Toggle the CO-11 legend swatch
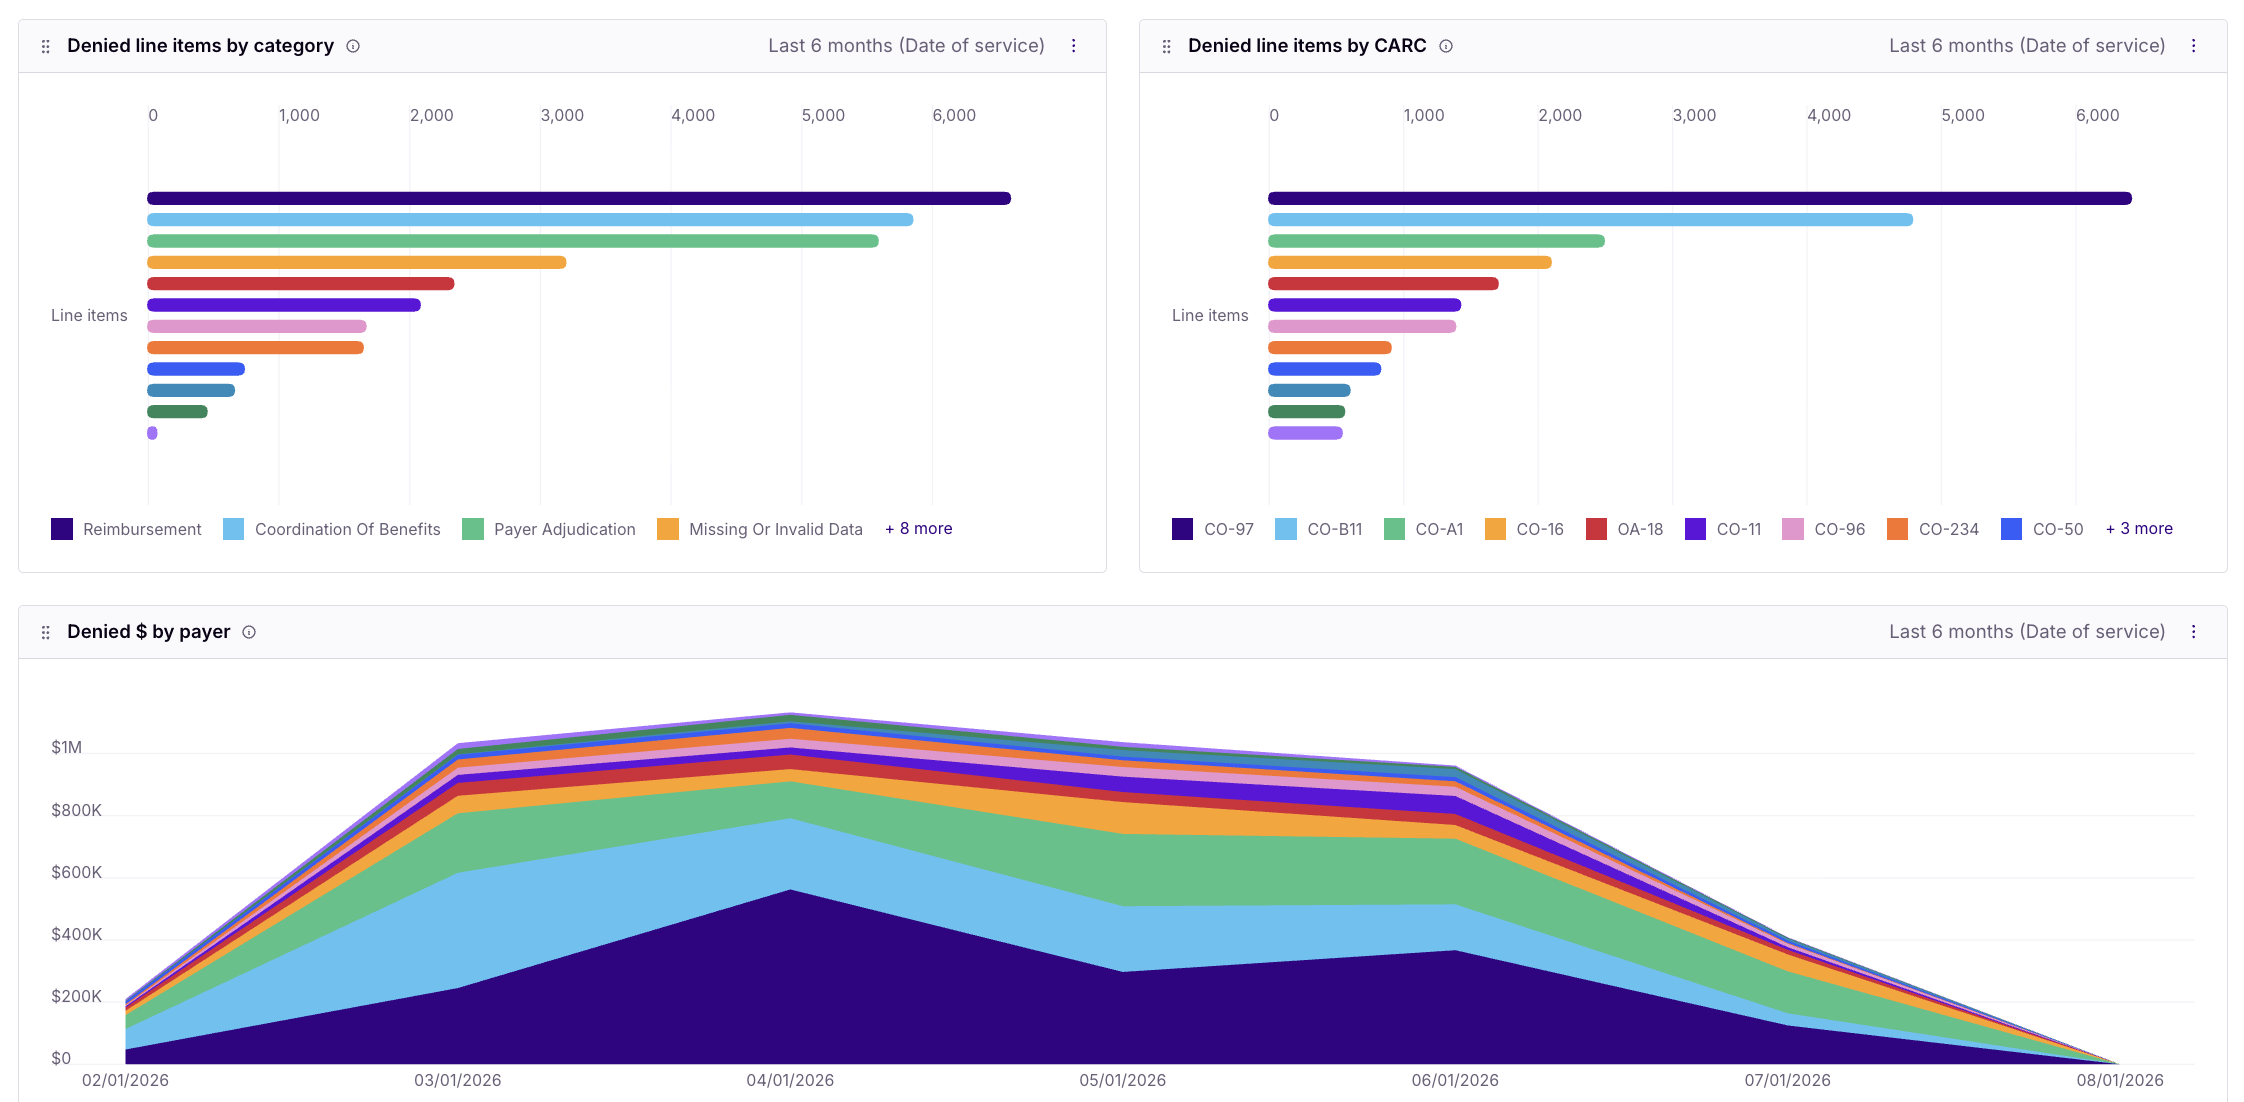Screen dimensions: 2244x1102 tap(1696, 529)
